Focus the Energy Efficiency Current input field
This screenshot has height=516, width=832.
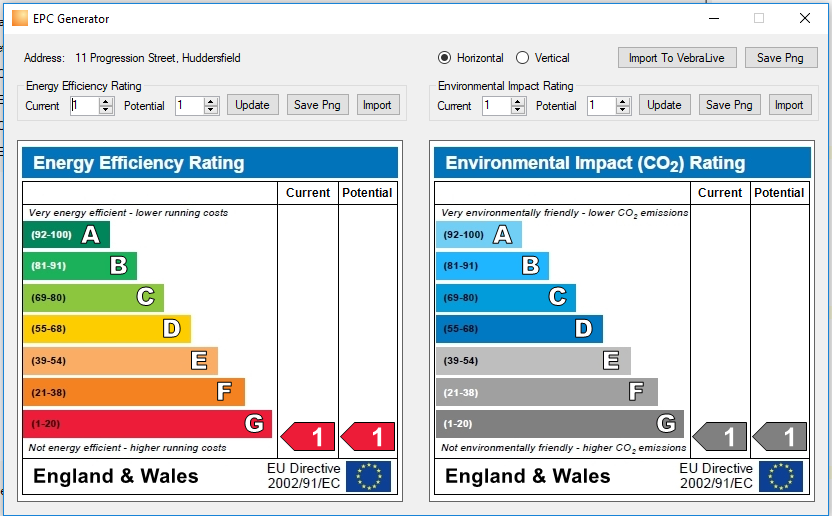85,105
